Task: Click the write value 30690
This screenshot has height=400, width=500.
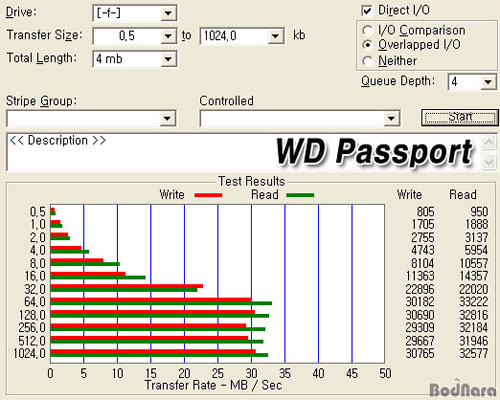Action: point(420,315)
